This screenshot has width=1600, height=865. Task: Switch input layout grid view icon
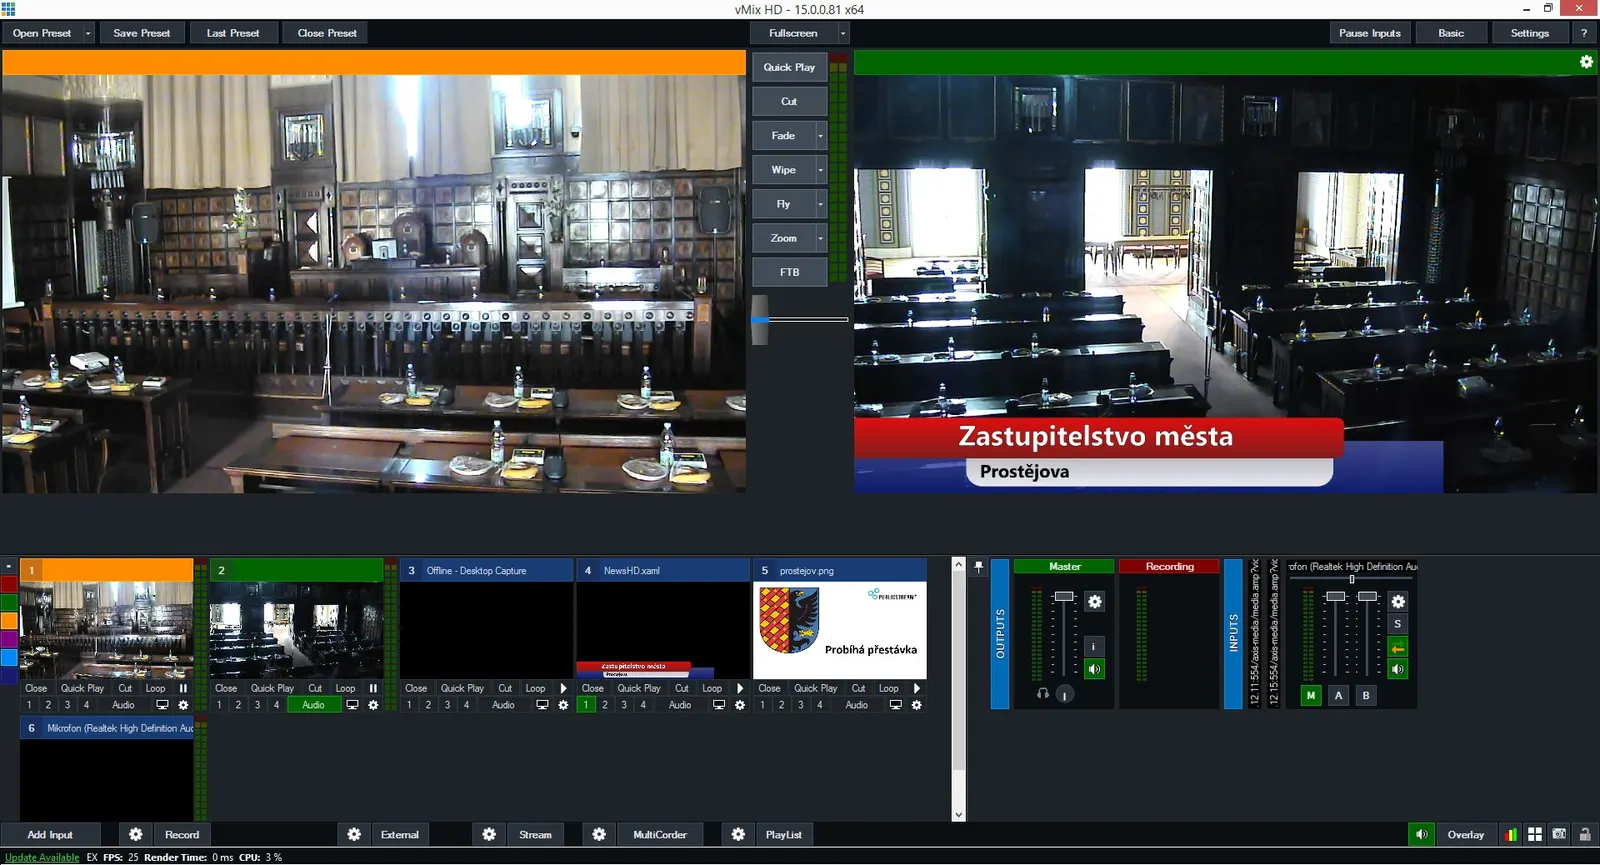(1535, 834)
